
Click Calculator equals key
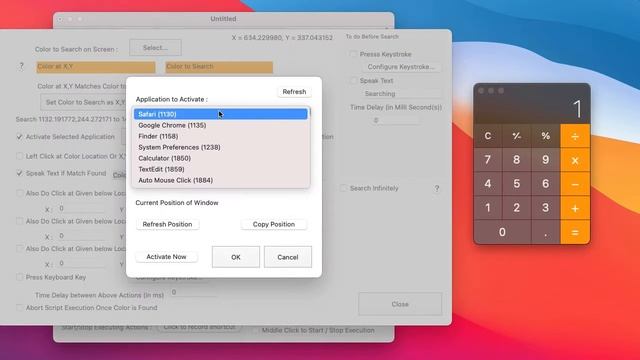click(575, 232)
